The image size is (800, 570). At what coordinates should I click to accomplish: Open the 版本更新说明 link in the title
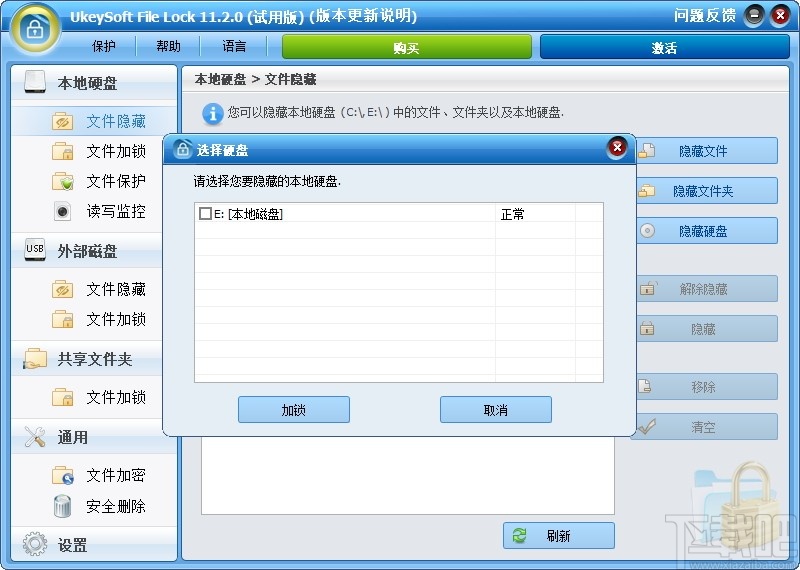[363, 16]
